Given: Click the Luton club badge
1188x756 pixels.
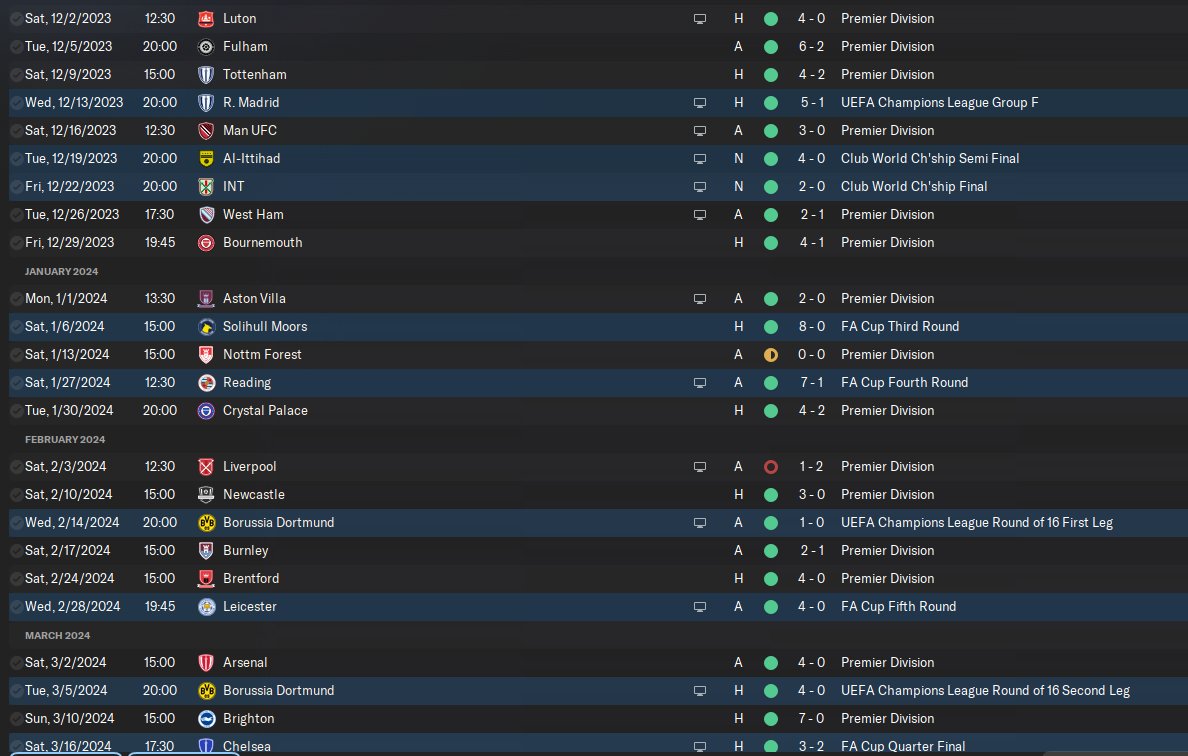Looking at the screenshot, I should 206,18.
